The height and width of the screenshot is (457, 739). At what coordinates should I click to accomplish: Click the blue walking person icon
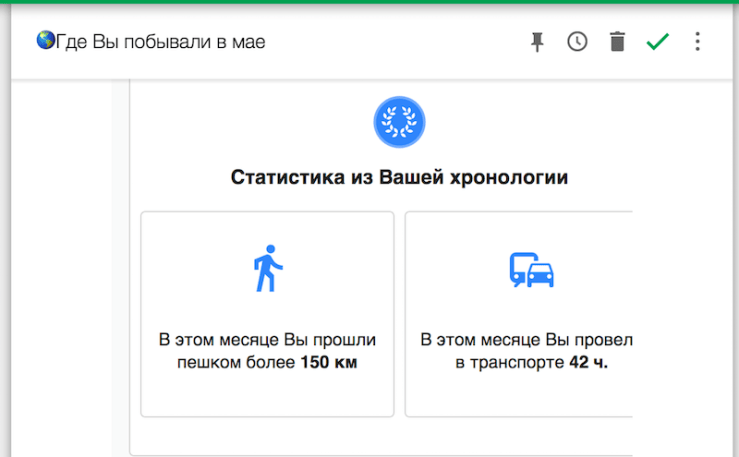coord(268,268)
